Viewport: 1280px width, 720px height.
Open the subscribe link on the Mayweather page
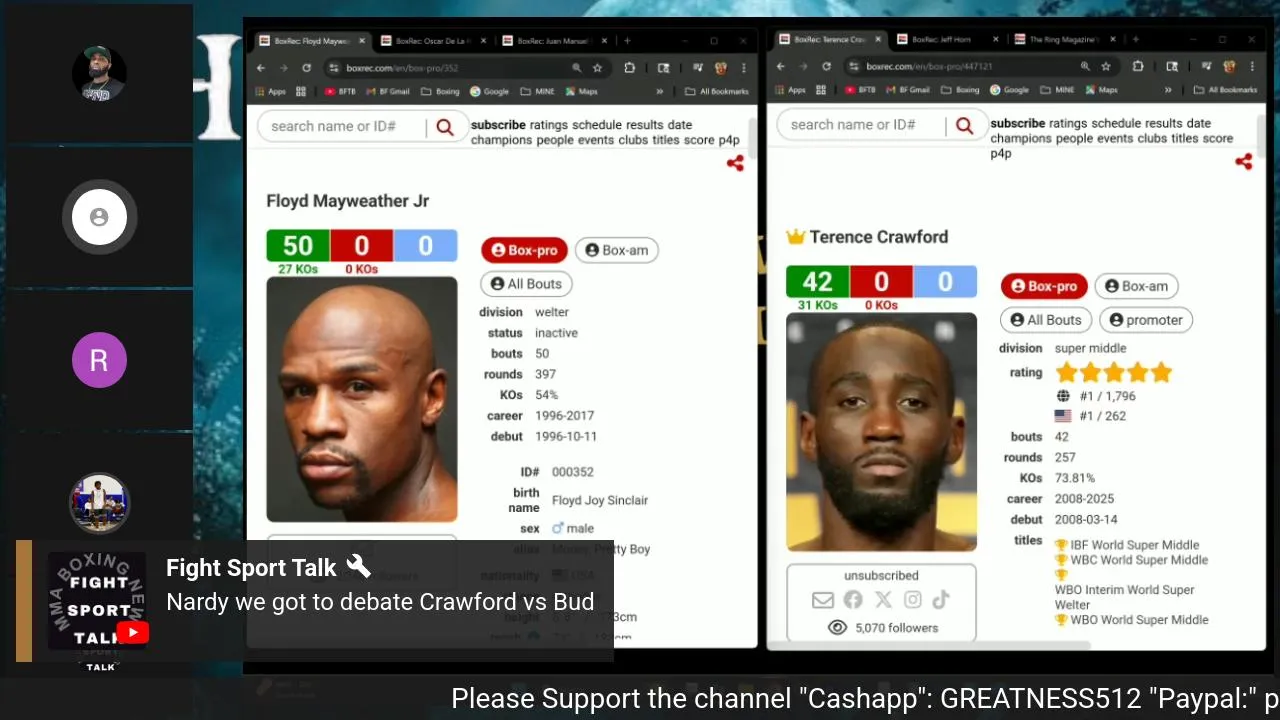[x=498, y=125]
